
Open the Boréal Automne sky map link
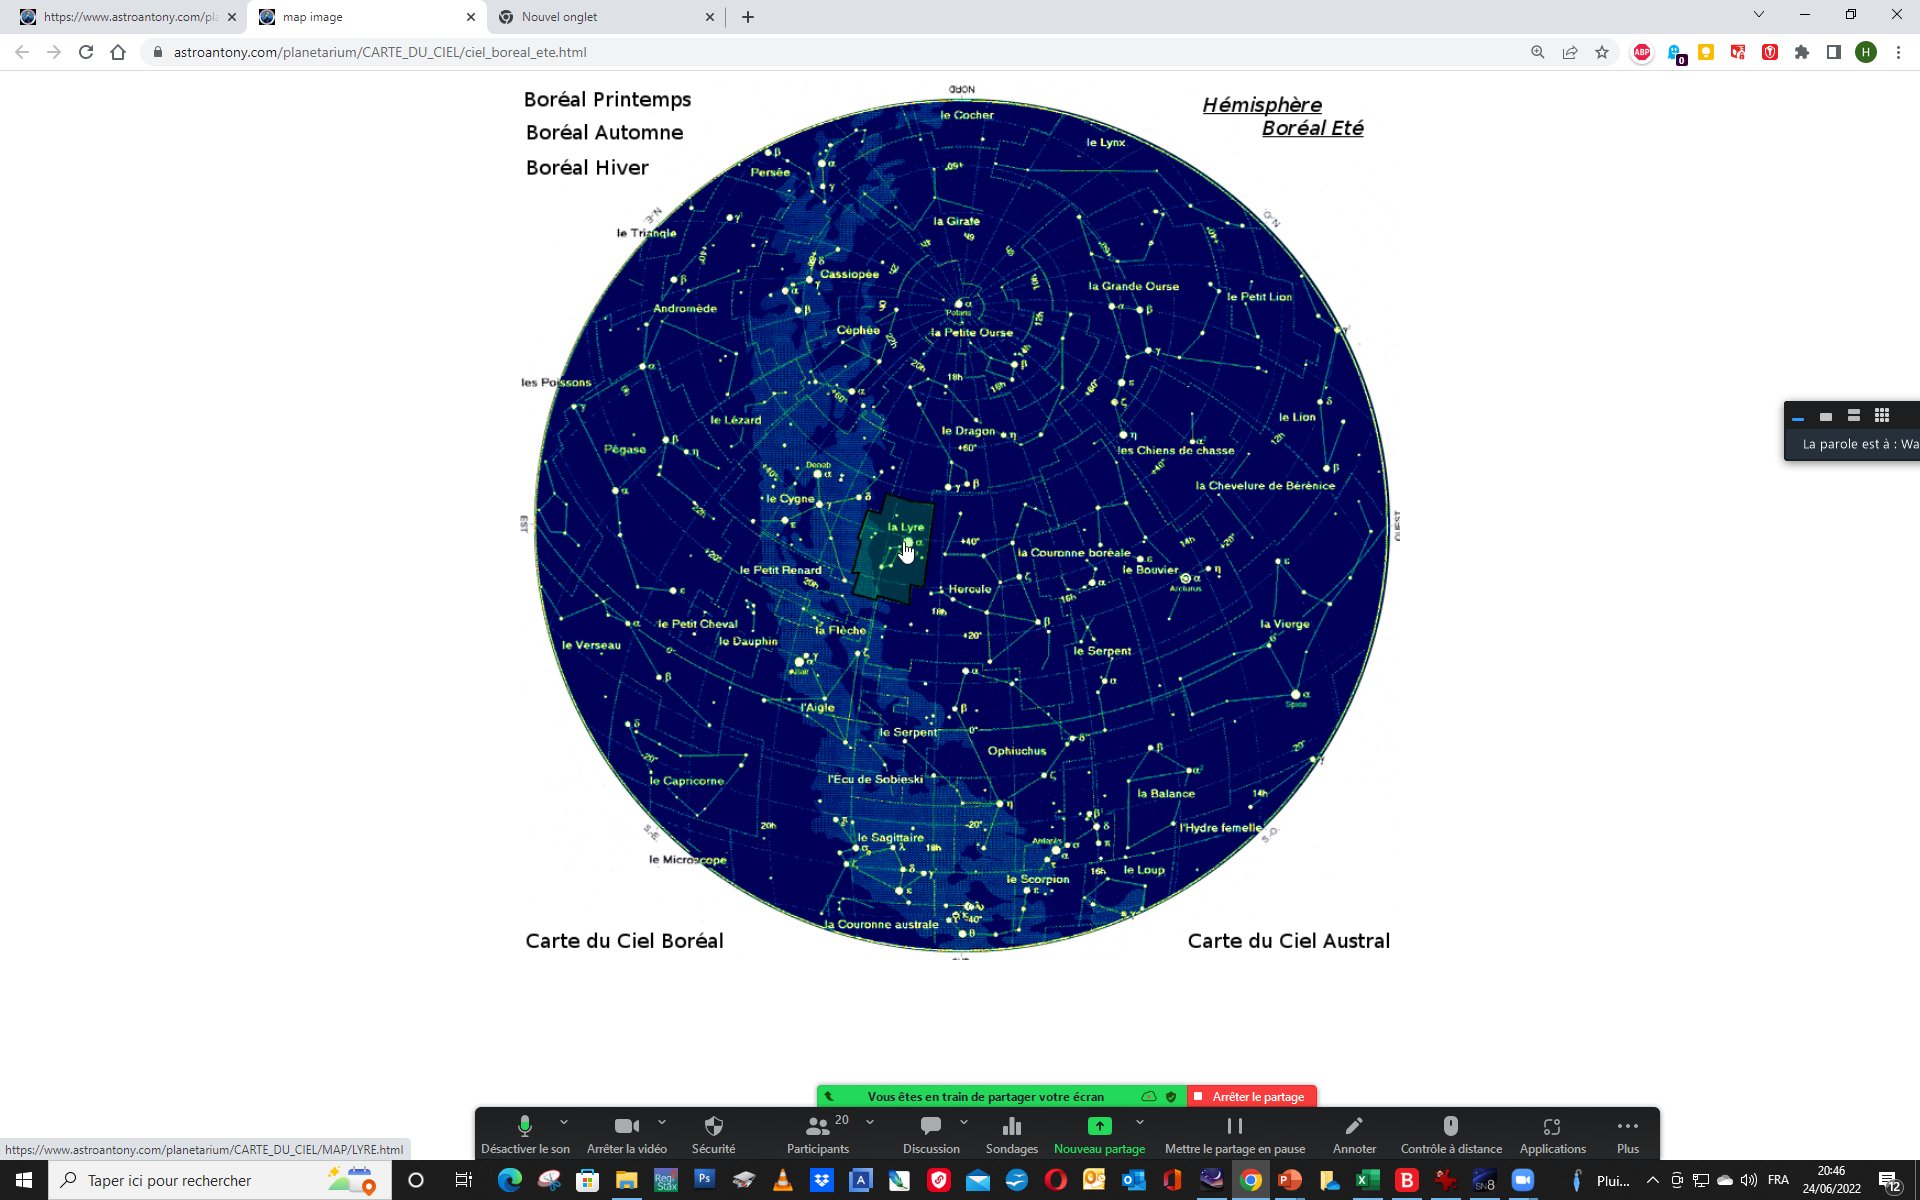pyautogui.click(x=604, y=132)
